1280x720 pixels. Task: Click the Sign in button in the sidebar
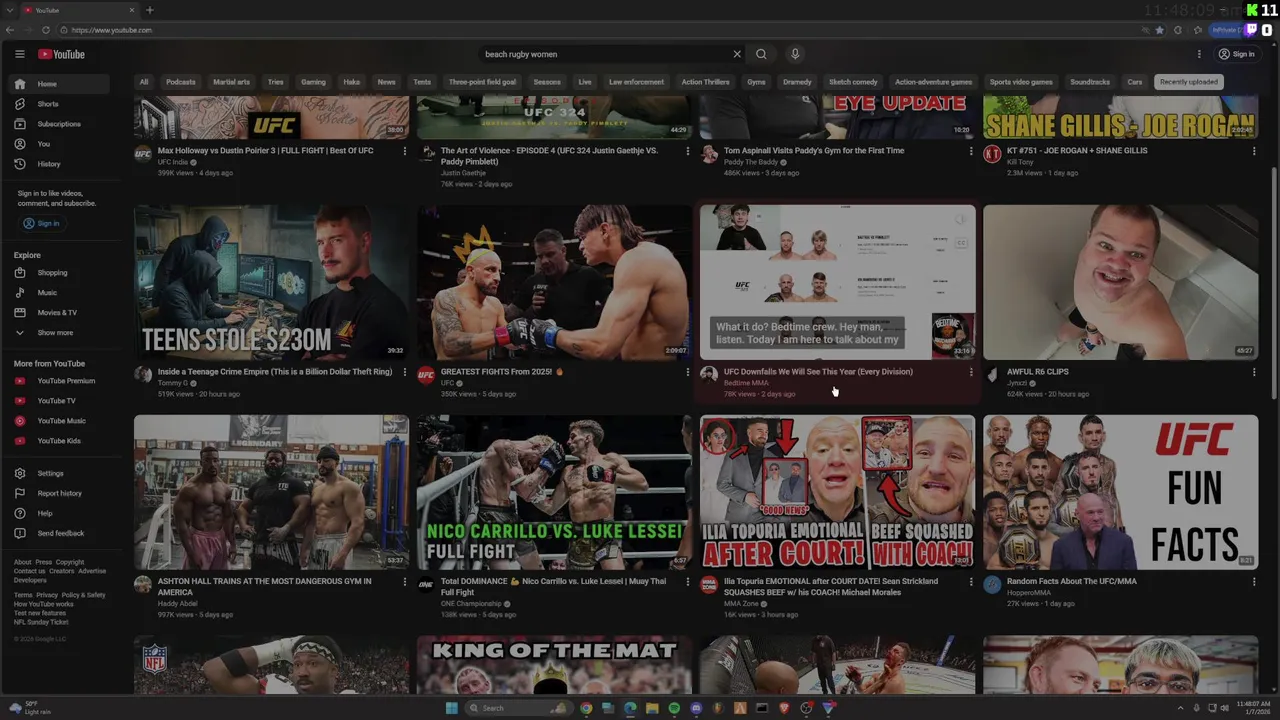click(41, 223)
